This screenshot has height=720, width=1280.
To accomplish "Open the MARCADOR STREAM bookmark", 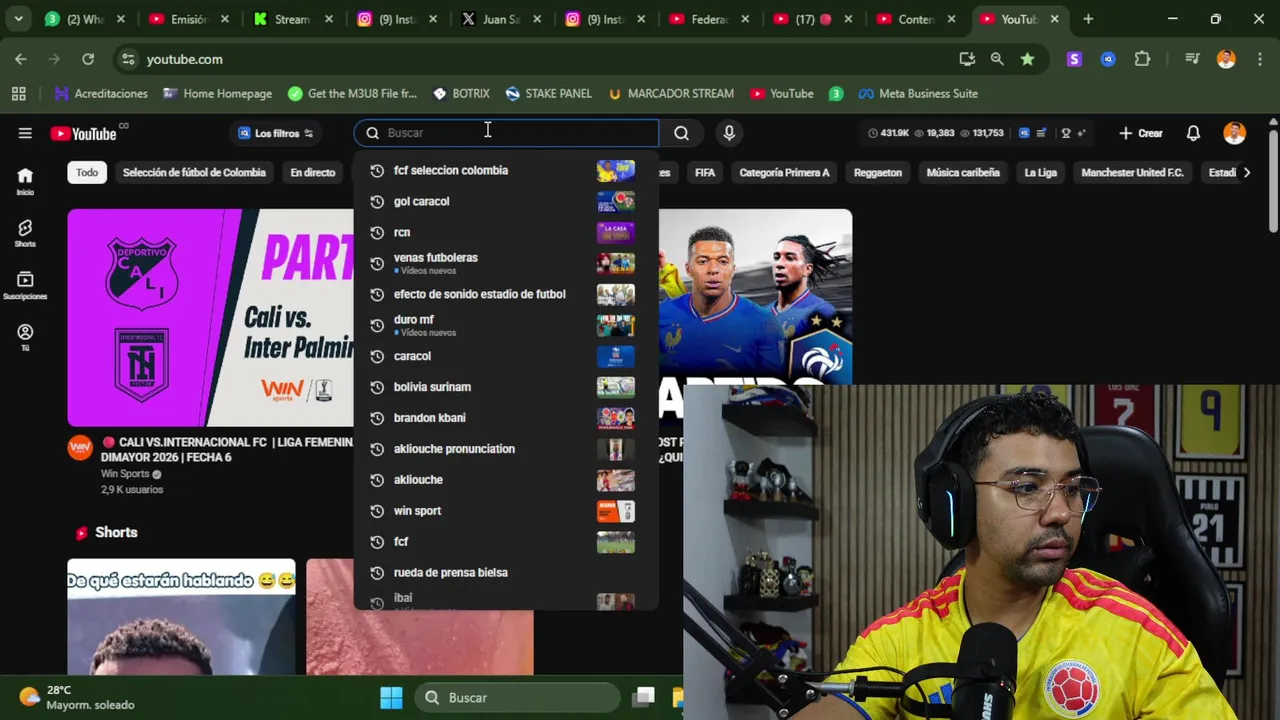I will point(670,93).
